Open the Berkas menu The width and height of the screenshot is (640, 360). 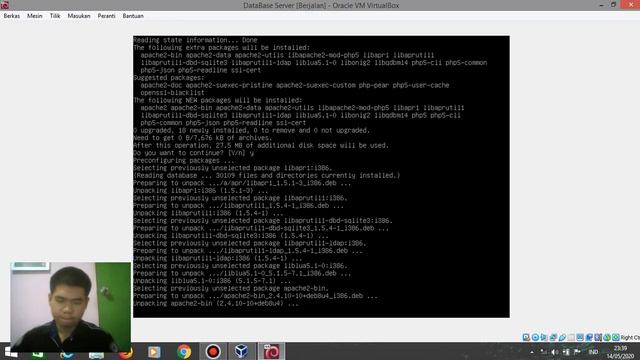(x=11, y=16)
